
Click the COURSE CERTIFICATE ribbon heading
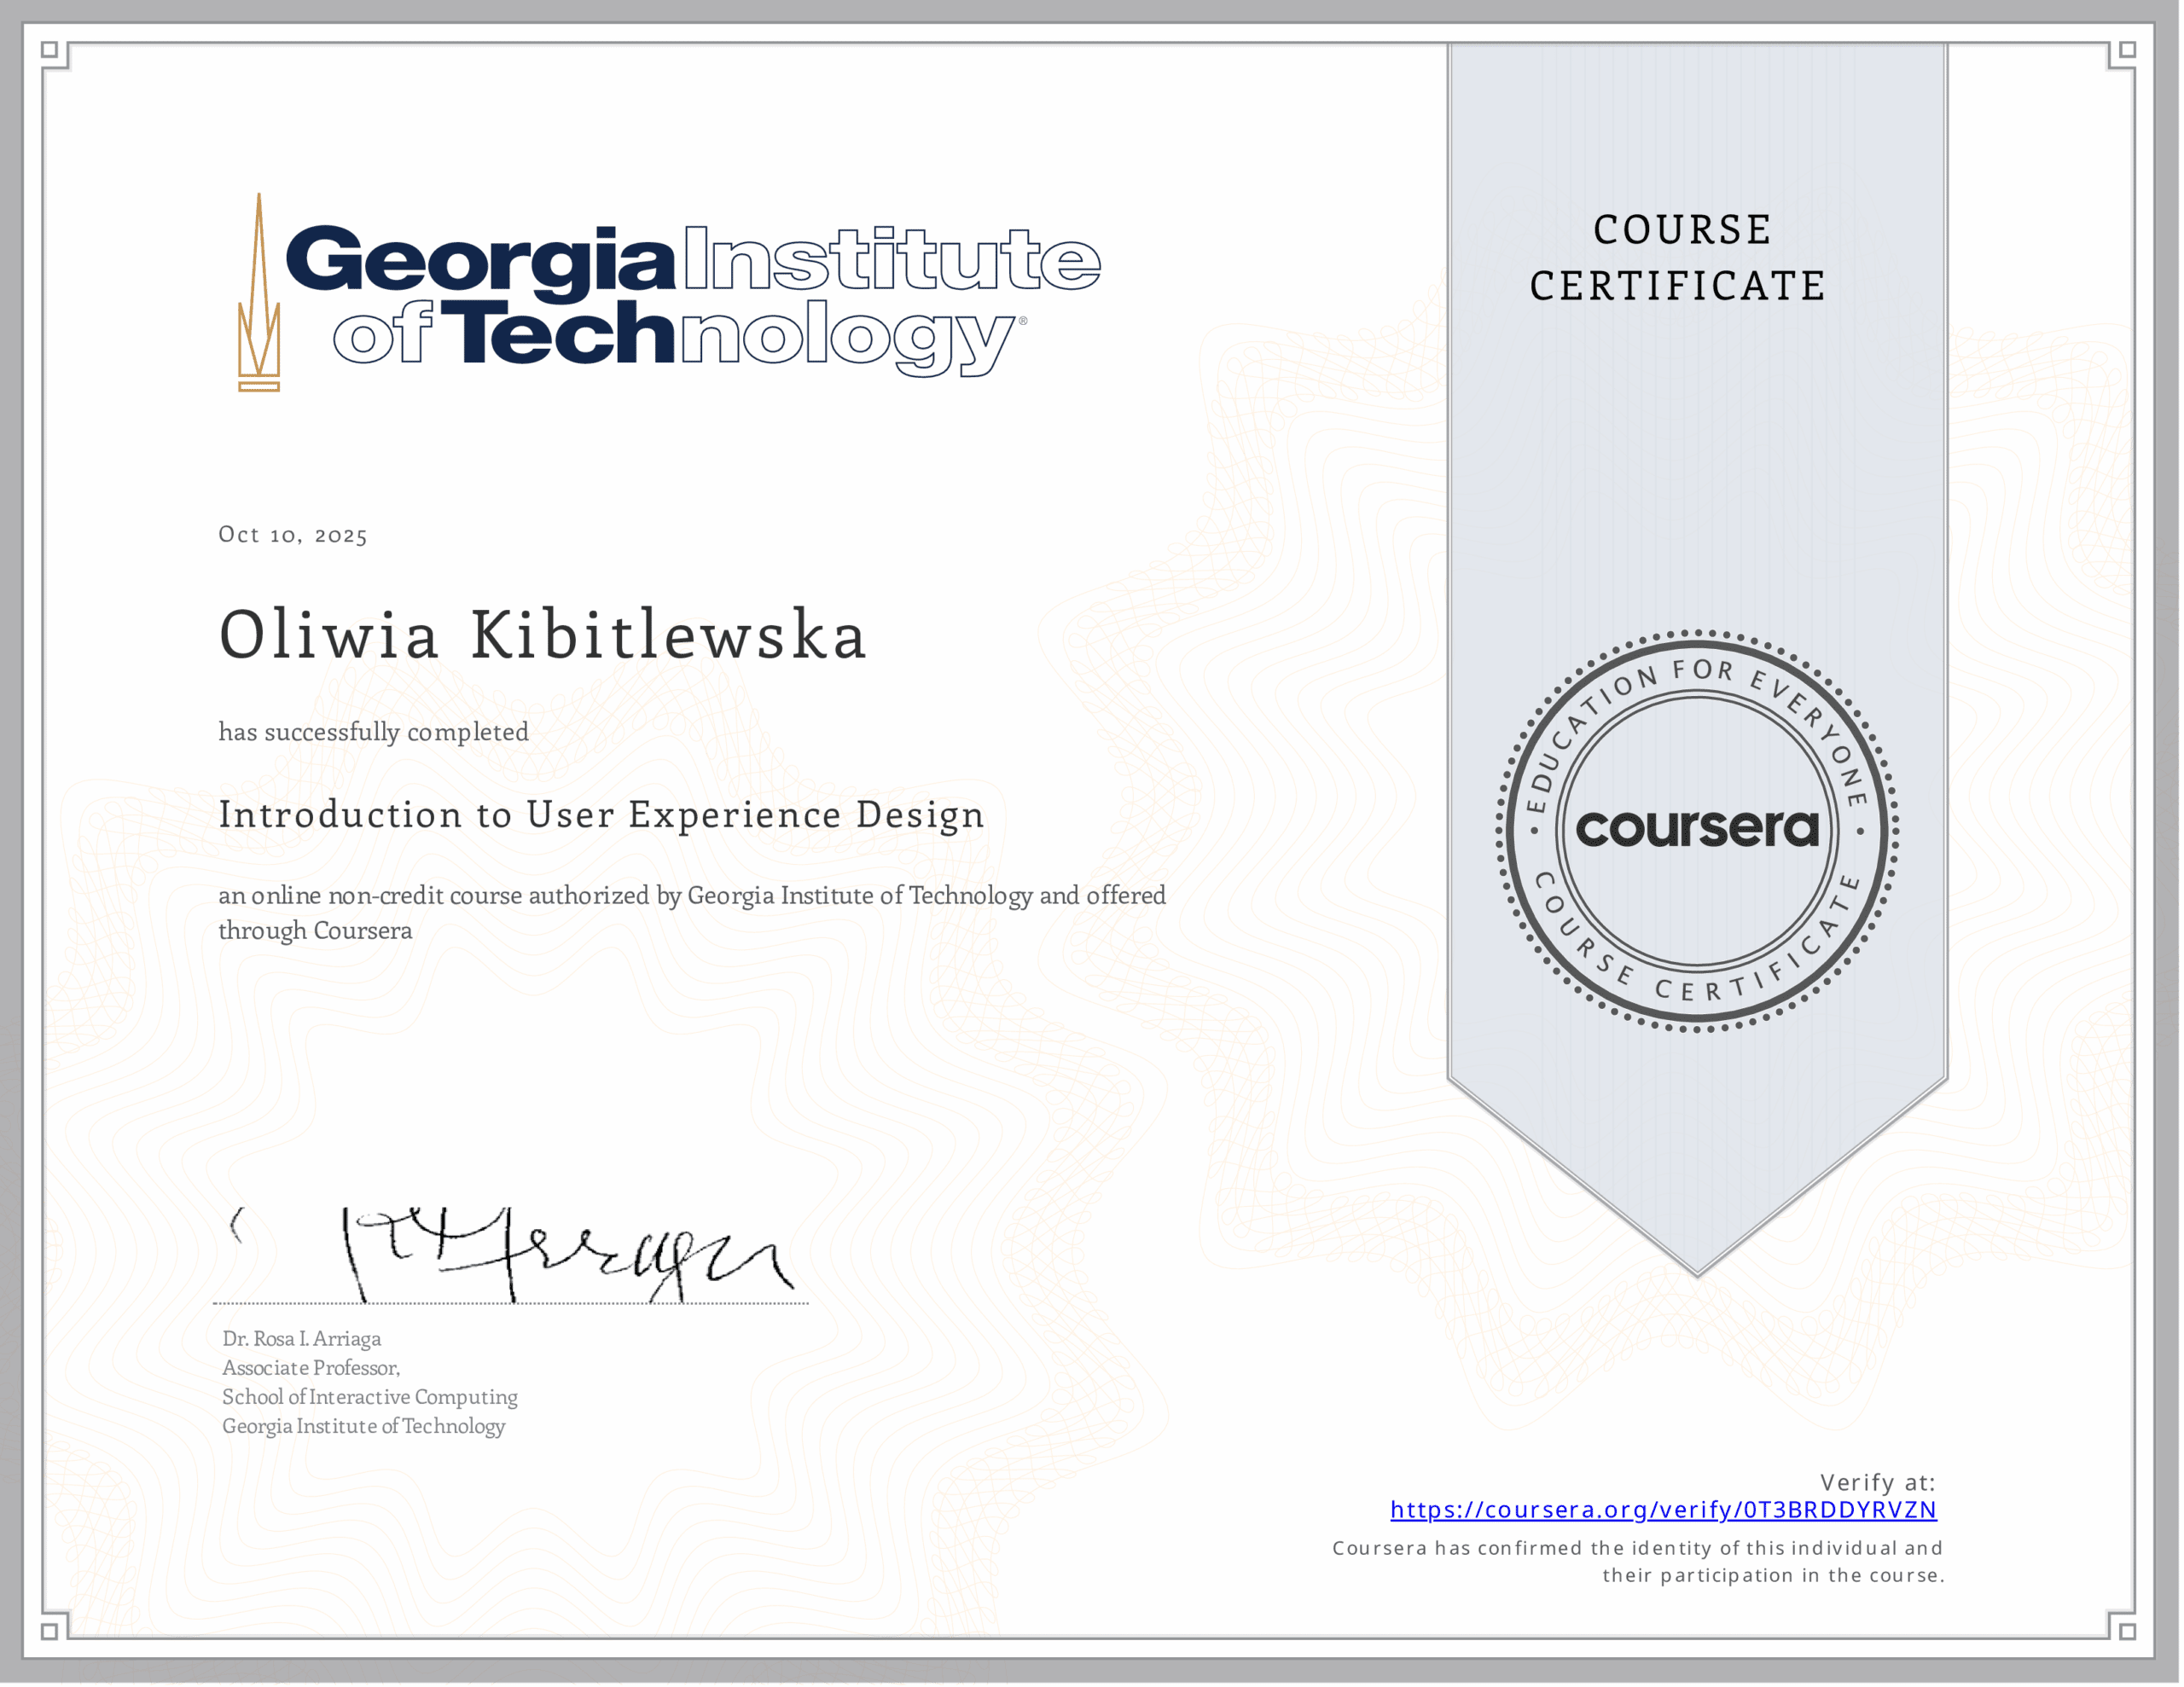1680,258
